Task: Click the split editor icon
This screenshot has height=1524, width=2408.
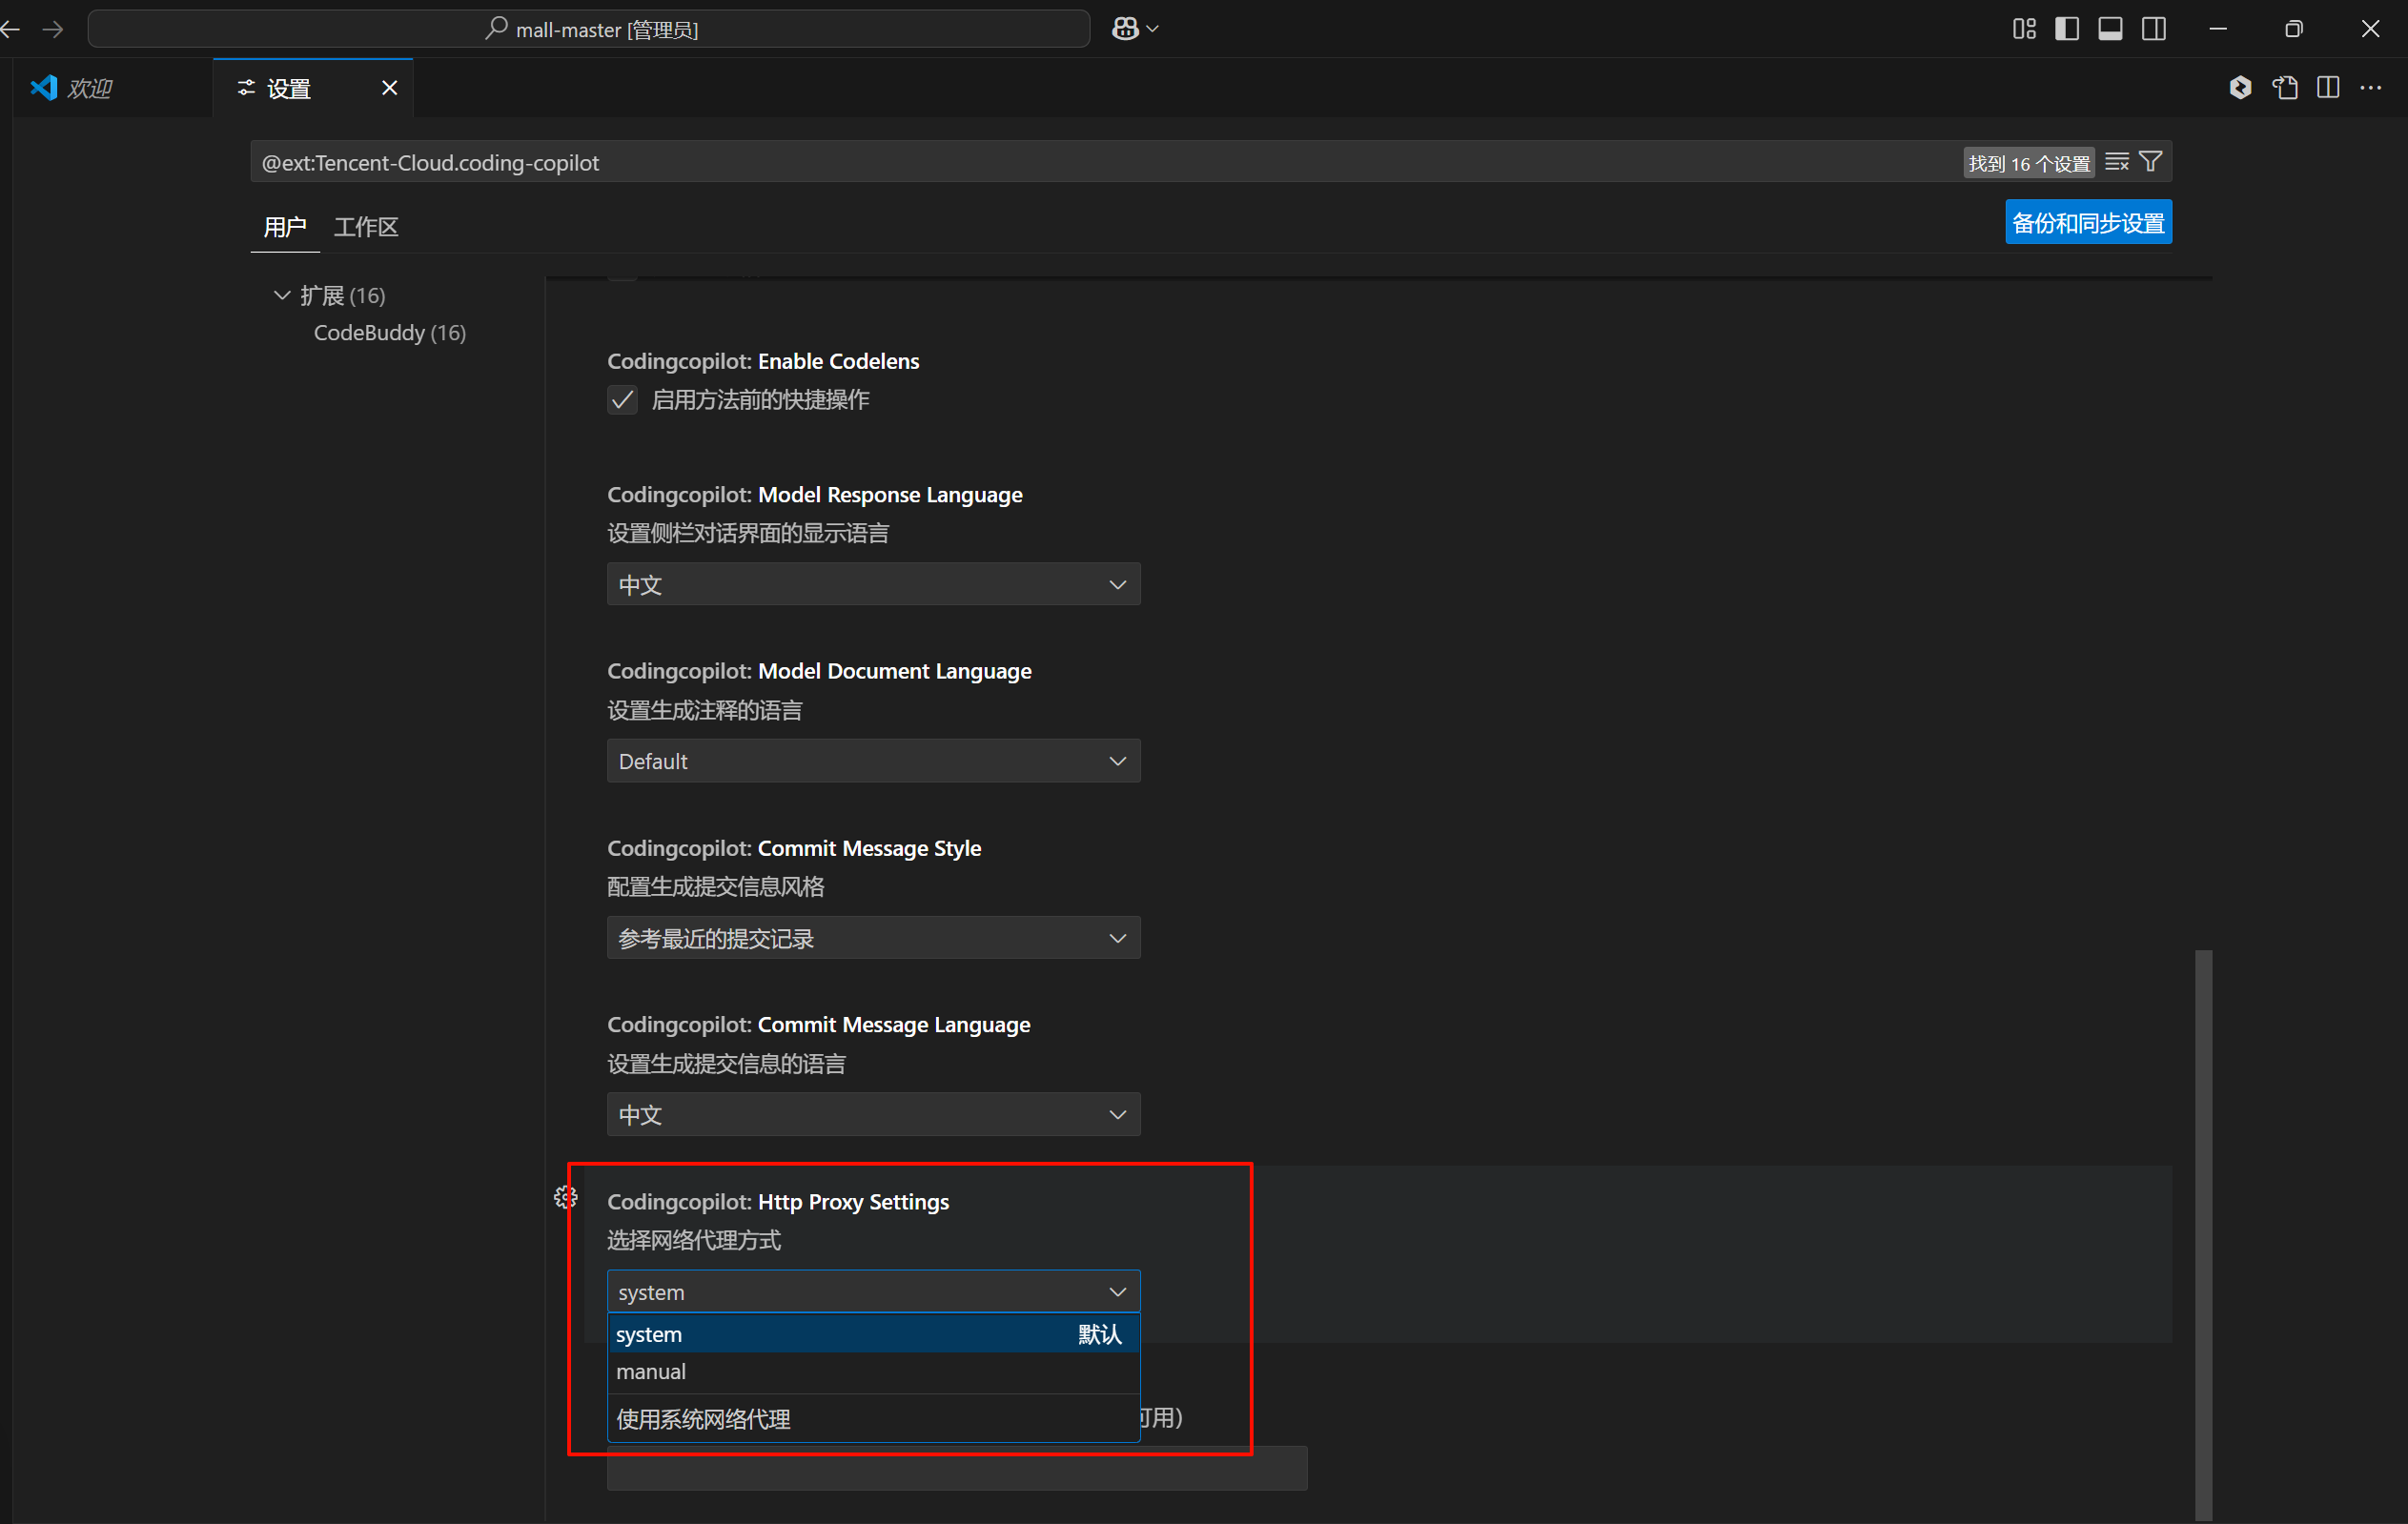Action: coord(2328,88)
